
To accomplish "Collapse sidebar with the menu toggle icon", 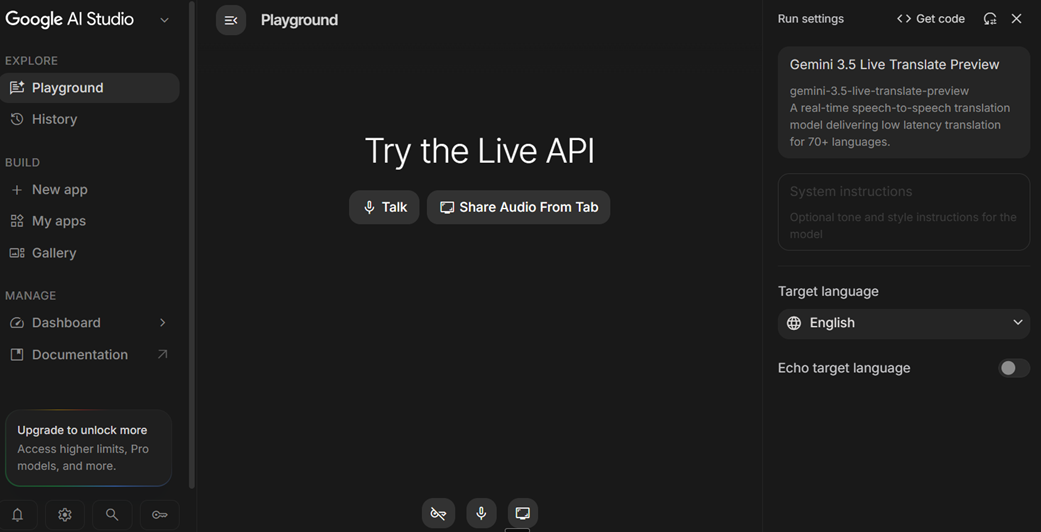I will tap(231, 21).
